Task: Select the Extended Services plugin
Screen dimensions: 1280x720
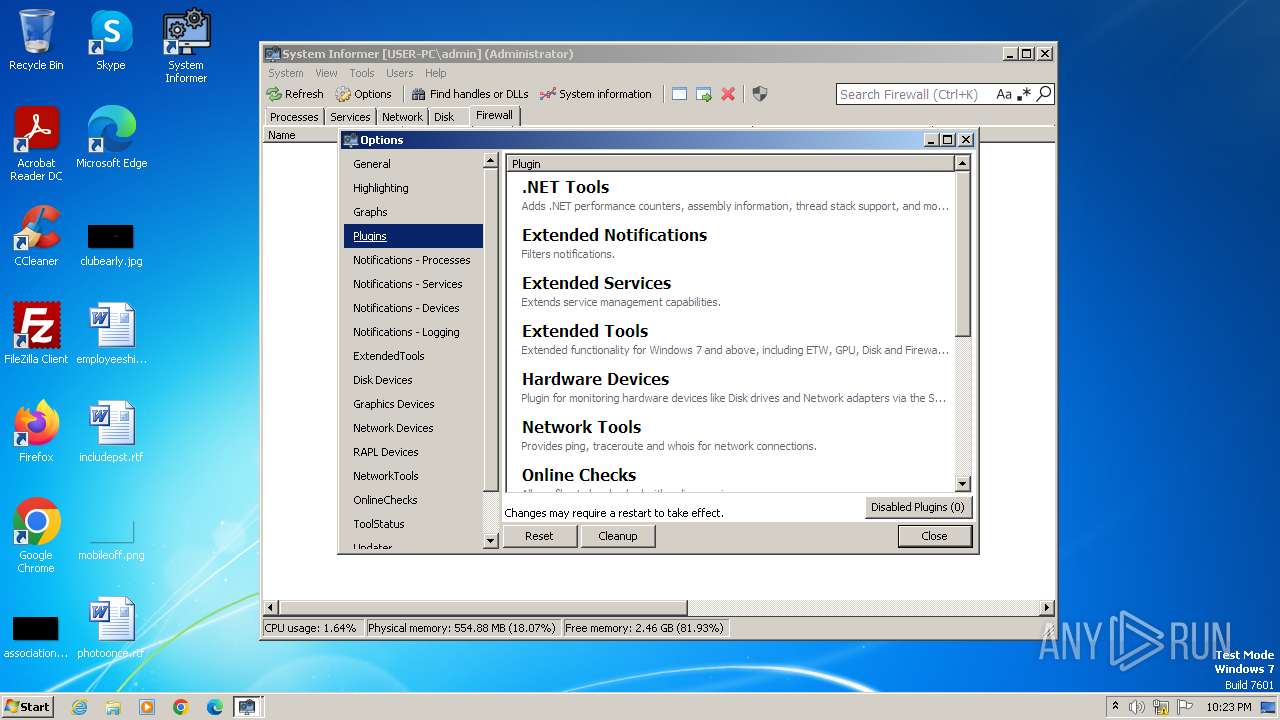Action: pyautogui.click(x=731, y=292)
